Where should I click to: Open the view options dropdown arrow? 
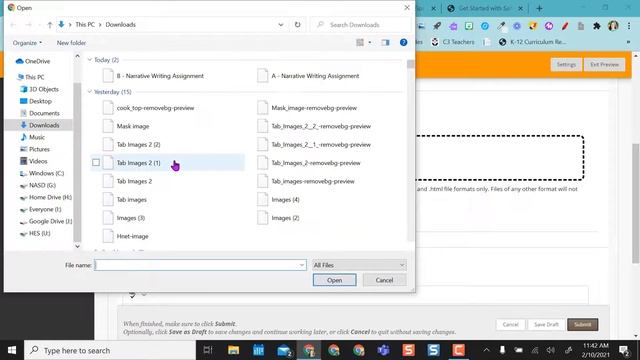(x=370, y=42)
